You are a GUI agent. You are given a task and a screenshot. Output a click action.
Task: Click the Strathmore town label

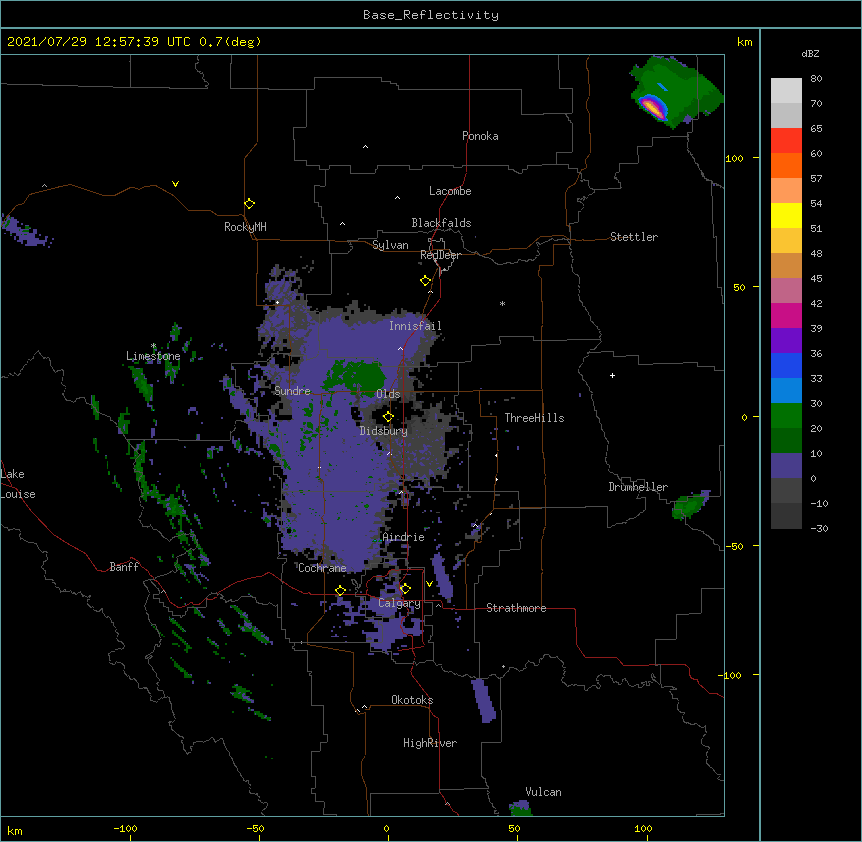[516, 608]
